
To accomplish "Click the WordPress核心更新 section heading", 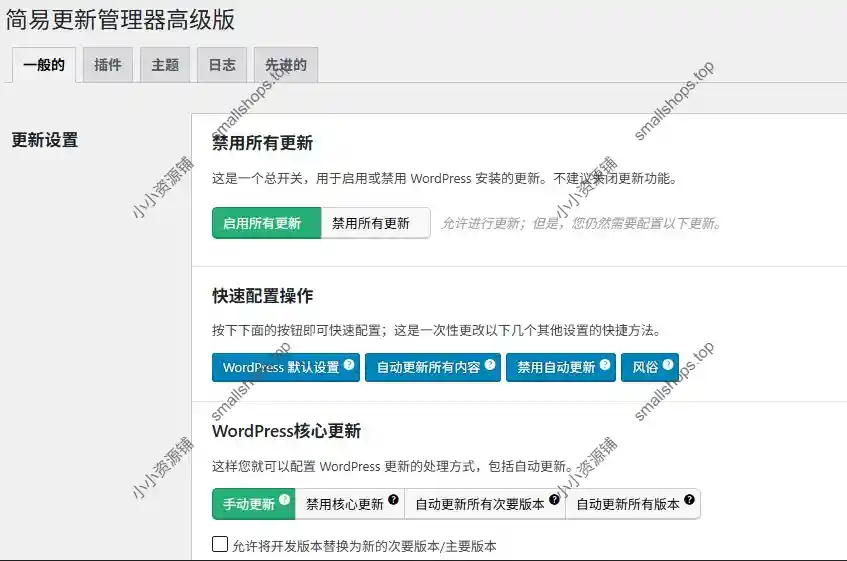I will tap(286, 431).
